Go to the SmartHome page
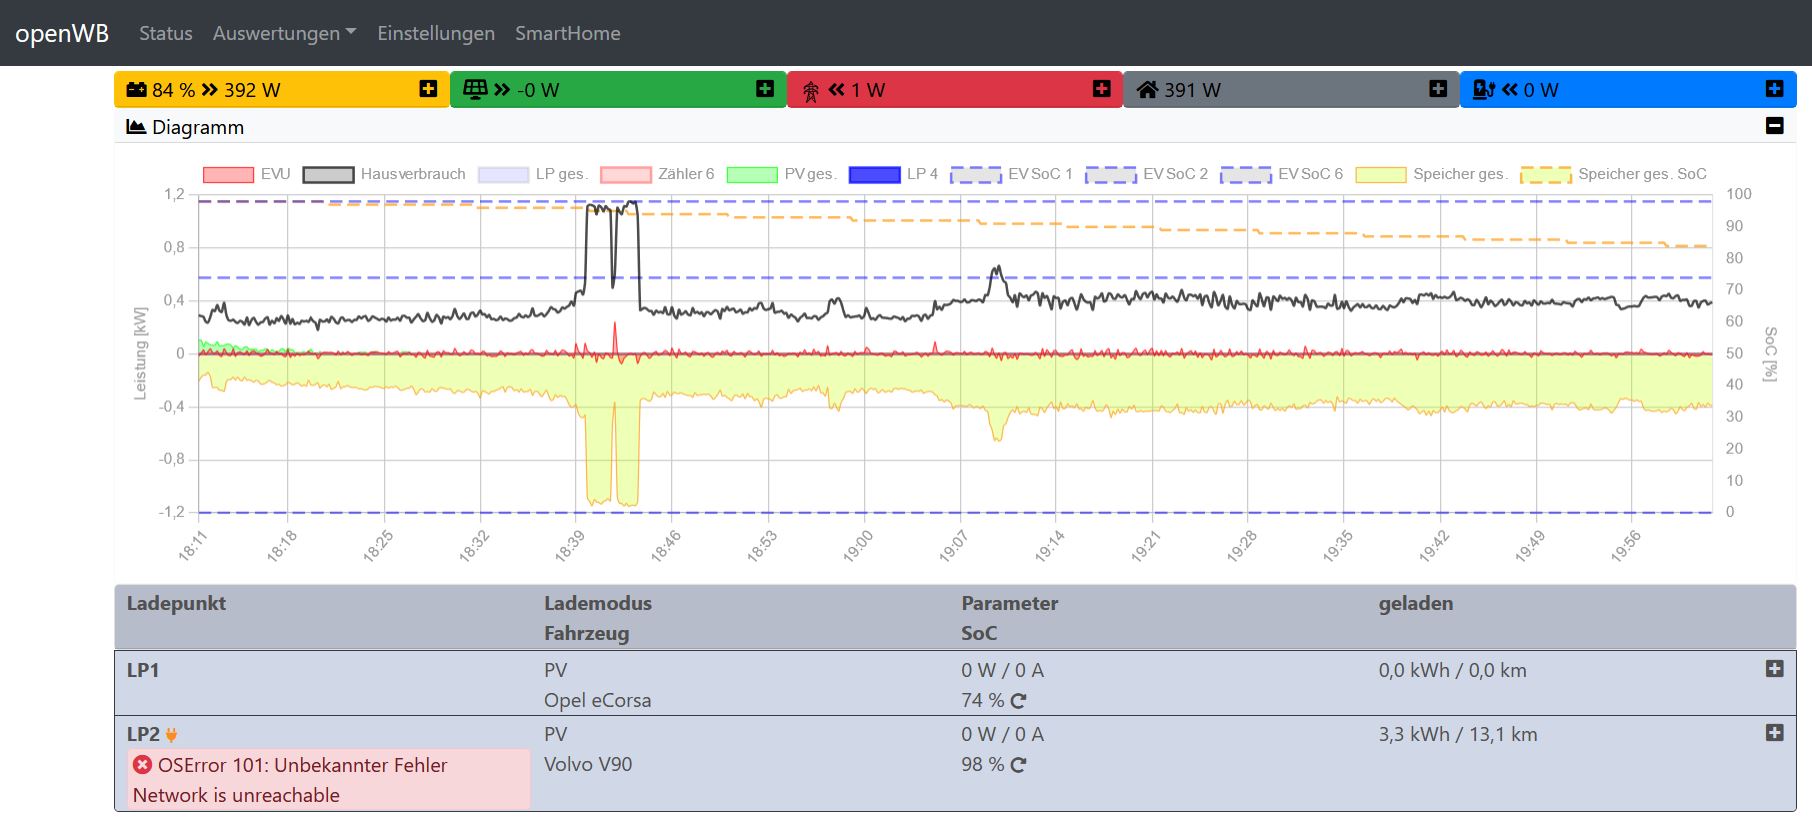Image resolution: width=1812 pixels, height=834 pixels. (x=567, y=33)
